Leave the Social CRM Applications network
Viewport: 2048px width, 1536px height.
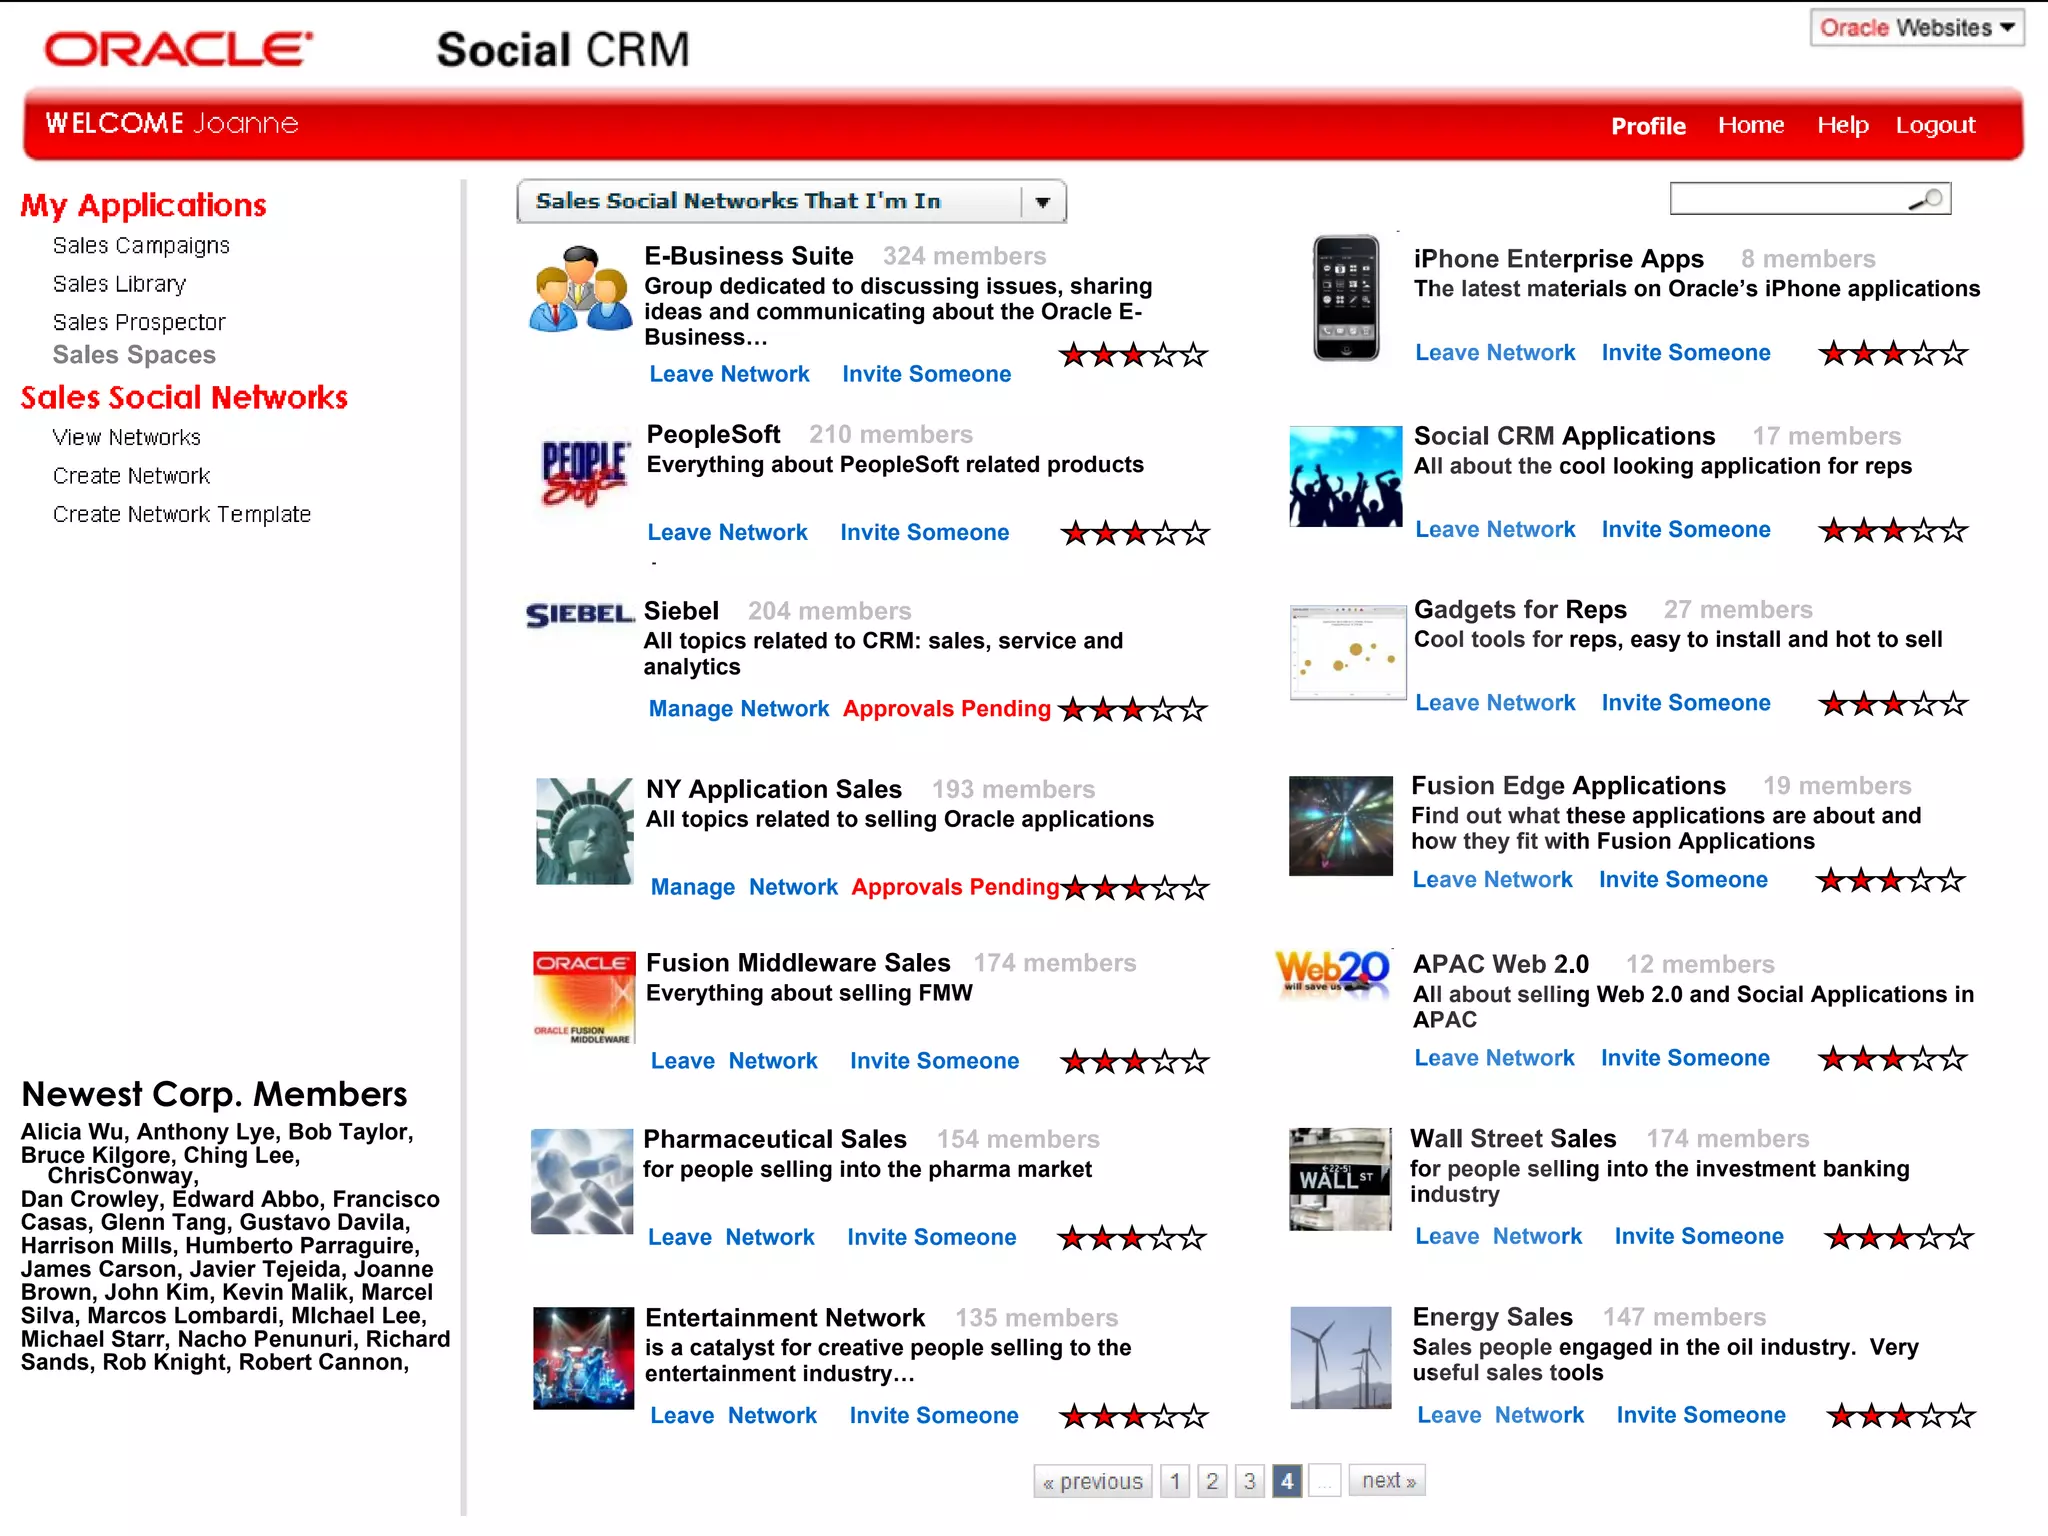1495,530
